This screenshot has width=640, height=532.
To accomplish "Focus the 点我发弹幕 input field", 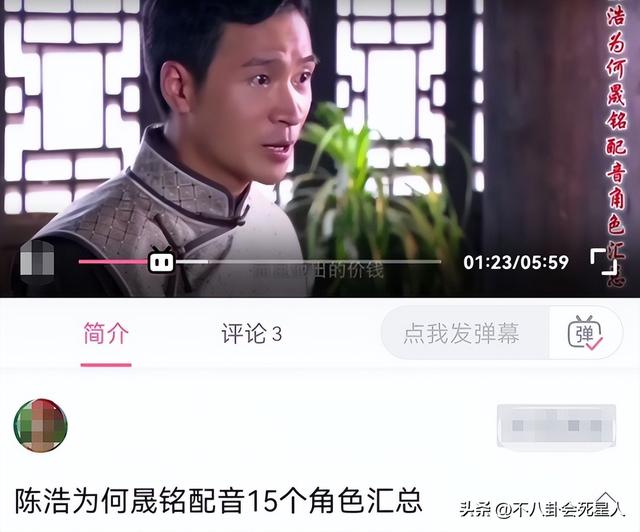I will pos(465,333).
